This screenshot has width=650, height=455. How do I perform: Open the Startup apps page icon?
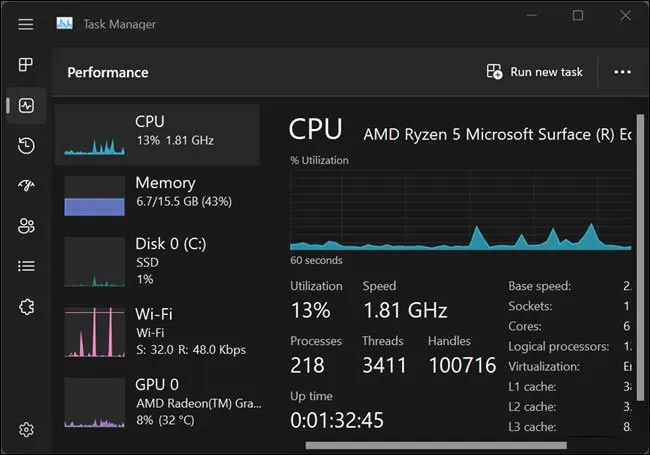pos(26,186)
